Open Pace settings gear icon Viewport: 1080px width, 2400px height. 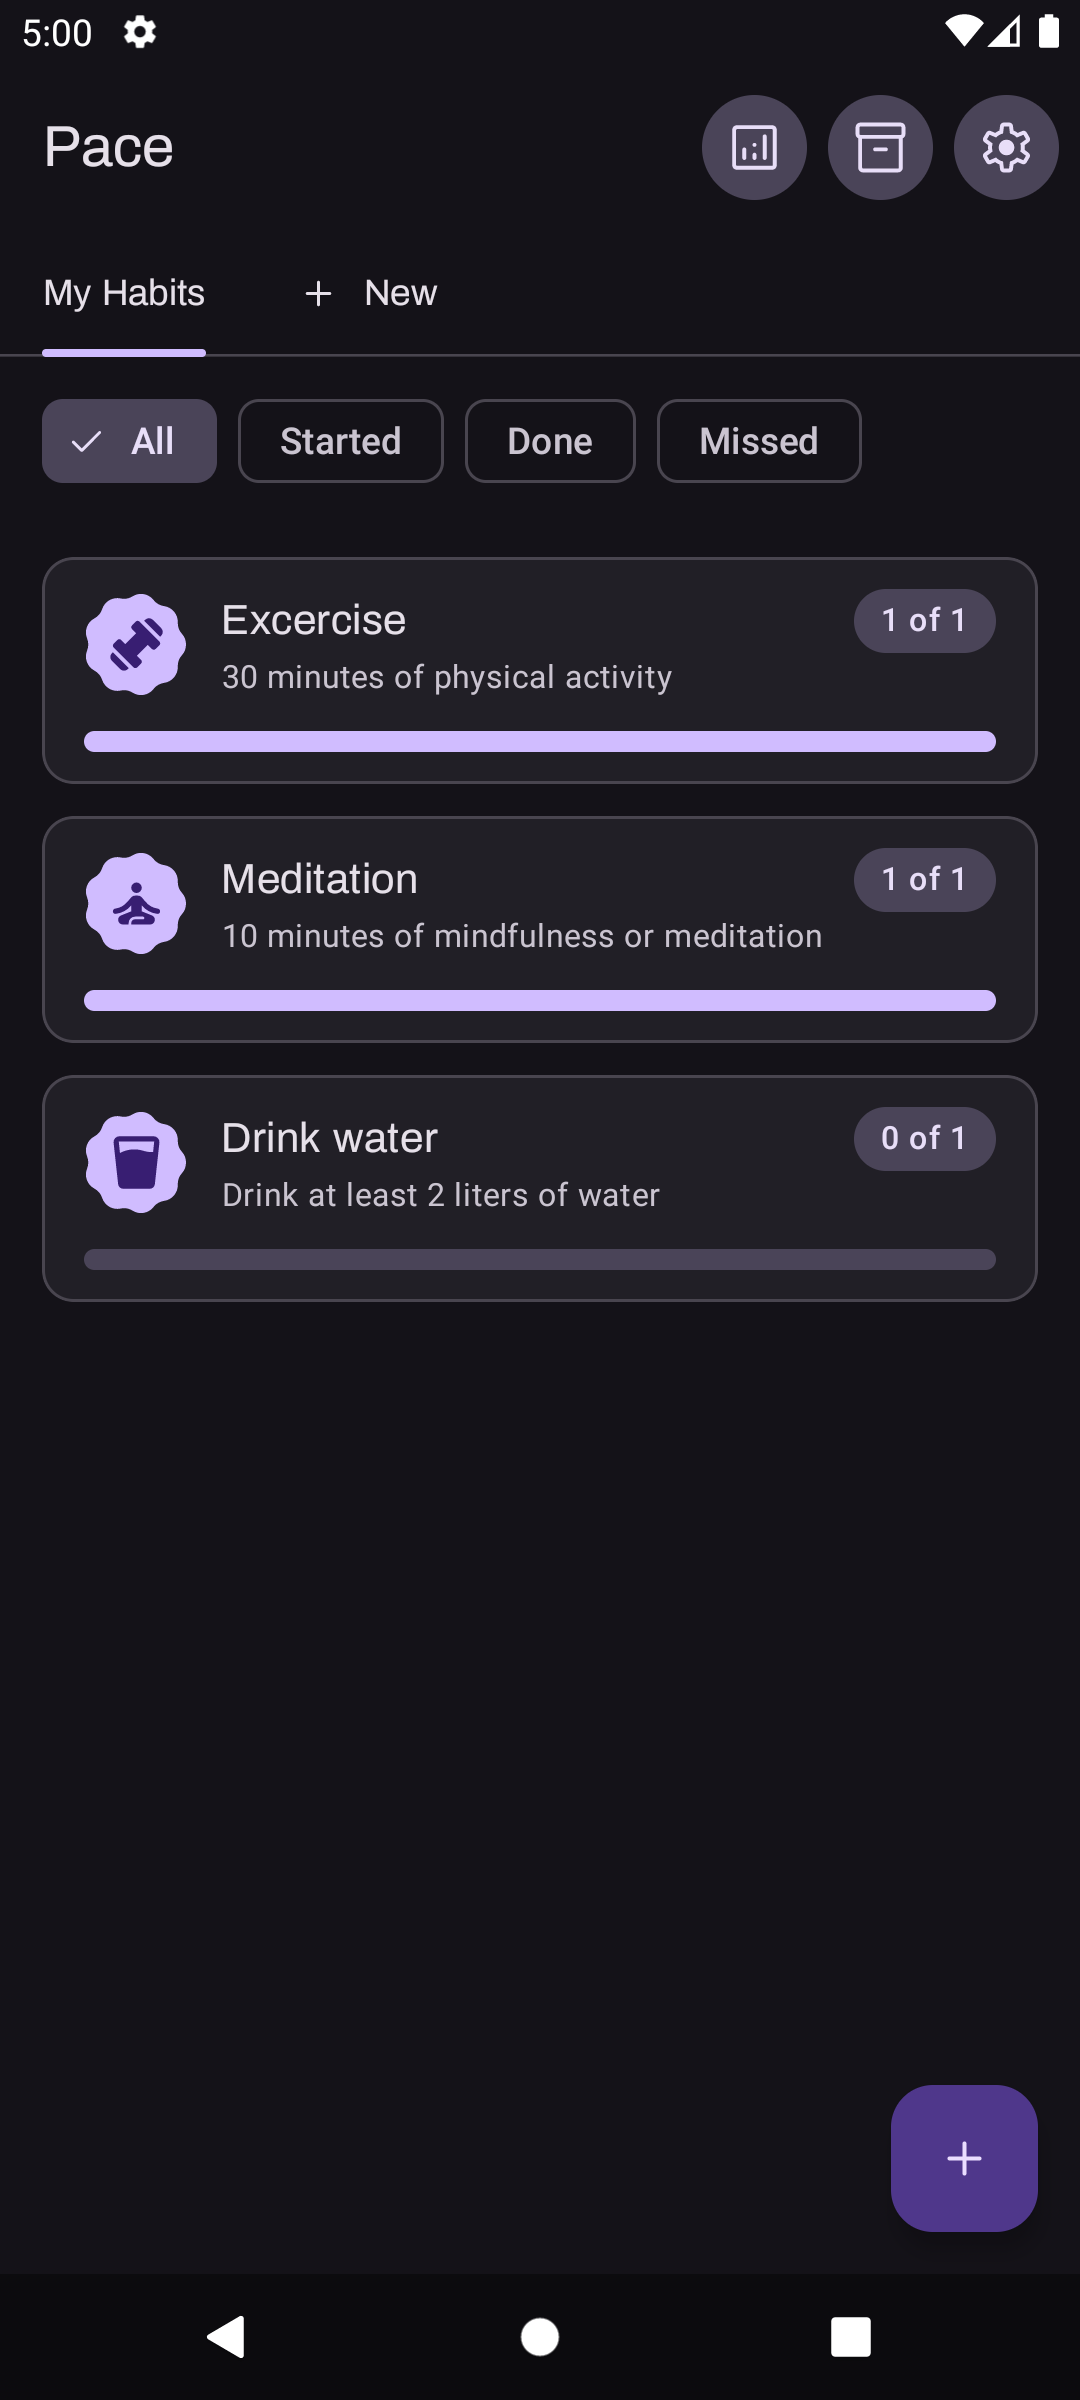click(1006, 148)
